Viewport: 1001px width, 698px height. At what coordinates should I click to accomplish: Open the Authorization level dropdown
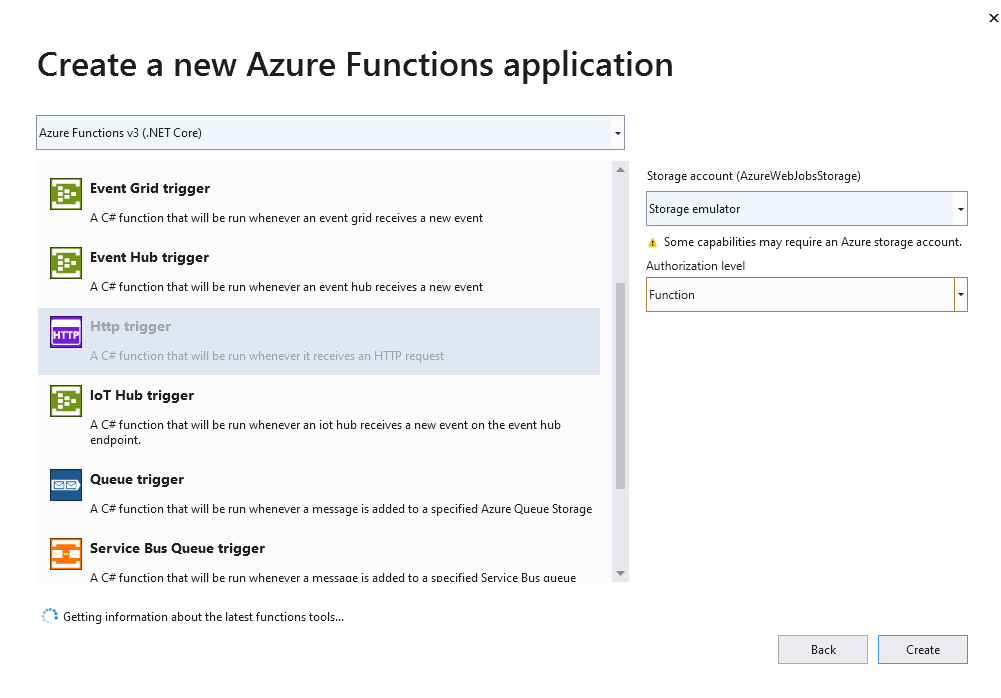point(959,294)
